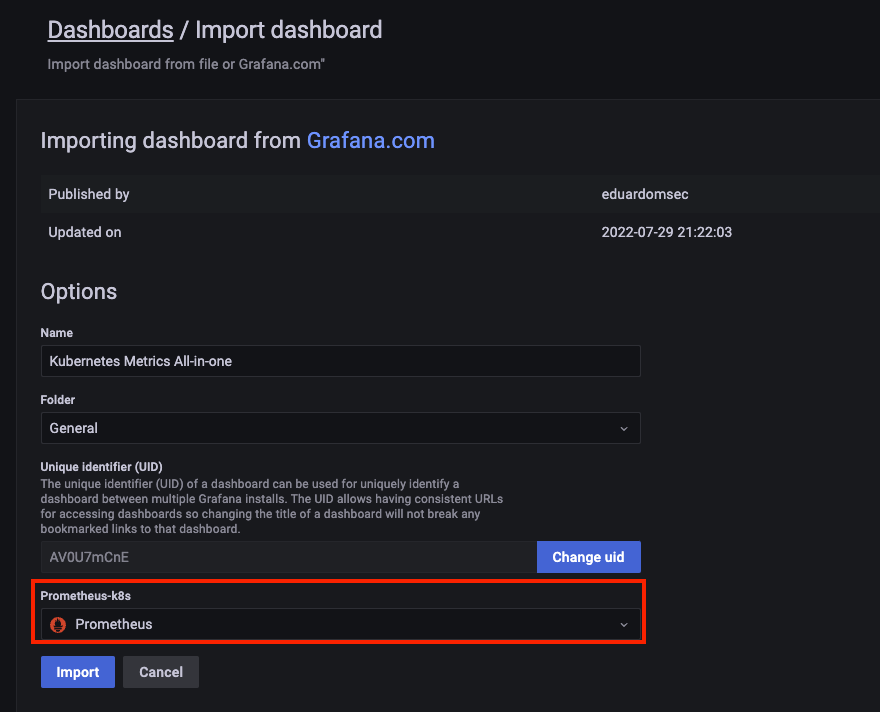This screenshot has width=880, height=712.
Task: Select the updated date 2022-07-29 21:22:03
Action: pyautogui.click(x=667, y=232)
